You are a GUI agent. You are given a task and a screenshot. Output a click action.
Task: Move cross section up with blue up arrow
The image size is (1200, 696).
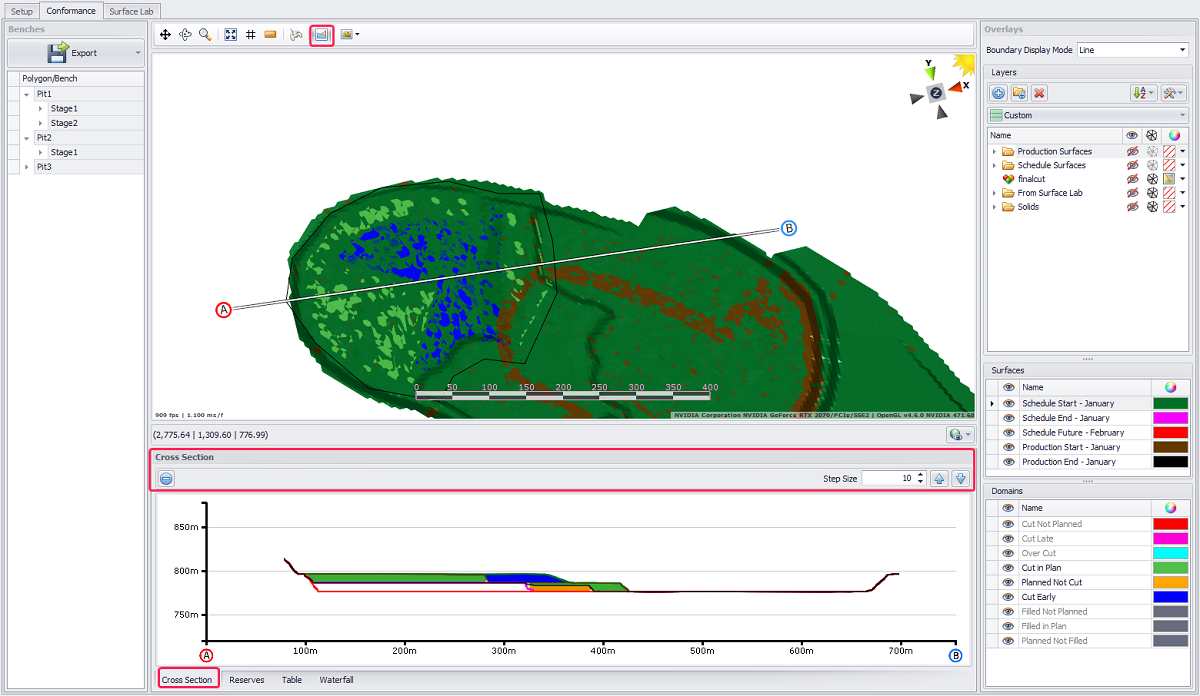coord(939,479)
